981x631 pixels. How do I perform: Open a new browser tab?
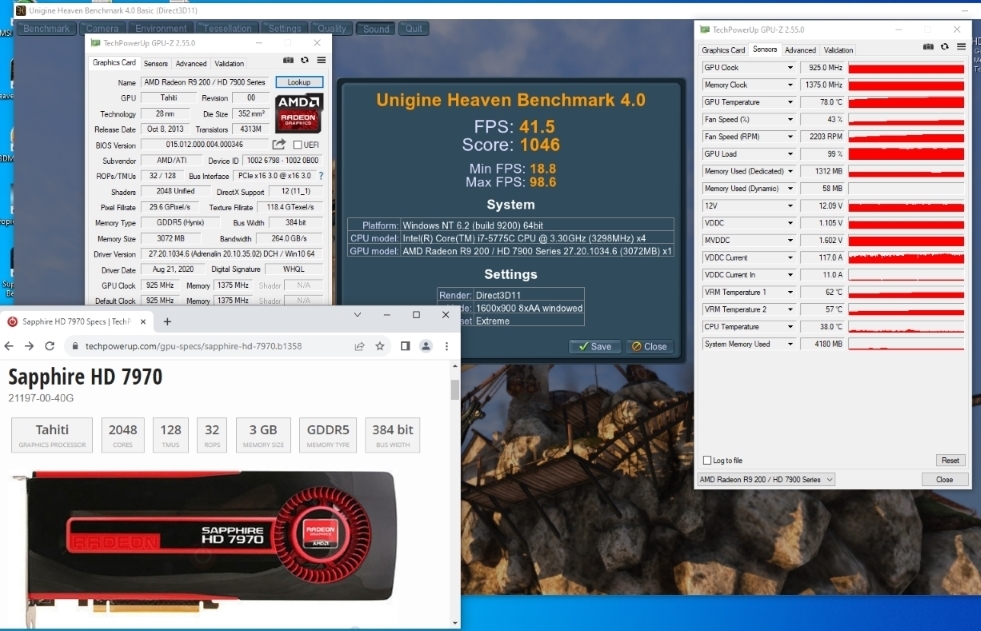(x=167, y=321)
